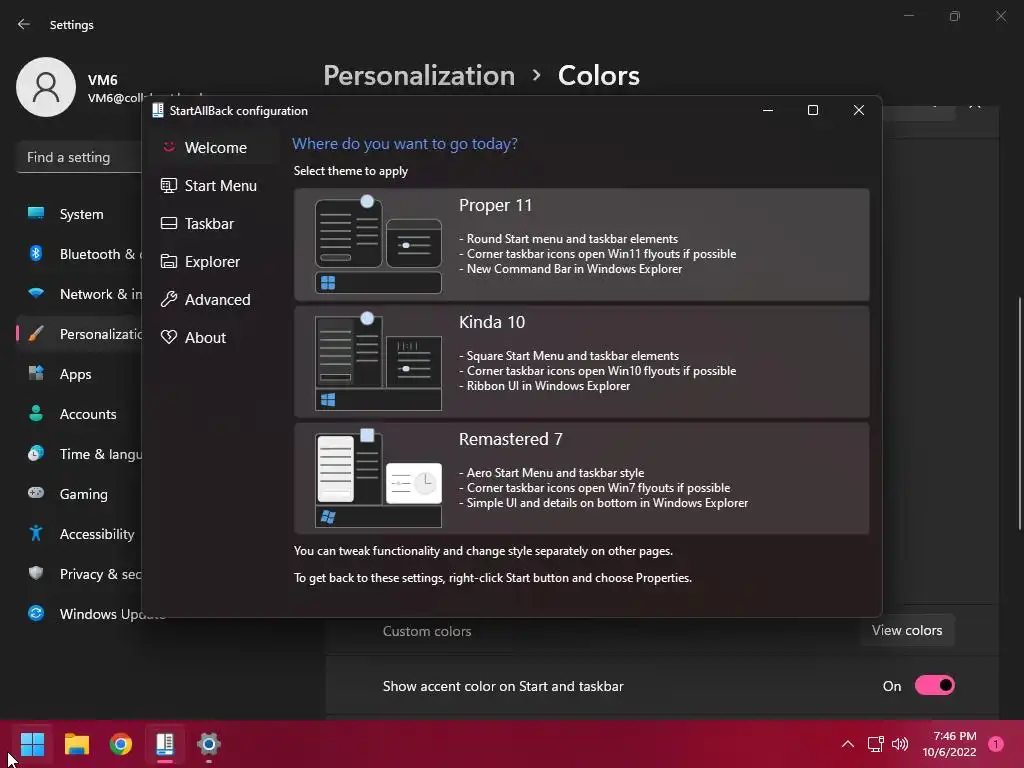1024x768 pixels.
Task: Open Privacy & security in Settings
Action: [80, 573]
